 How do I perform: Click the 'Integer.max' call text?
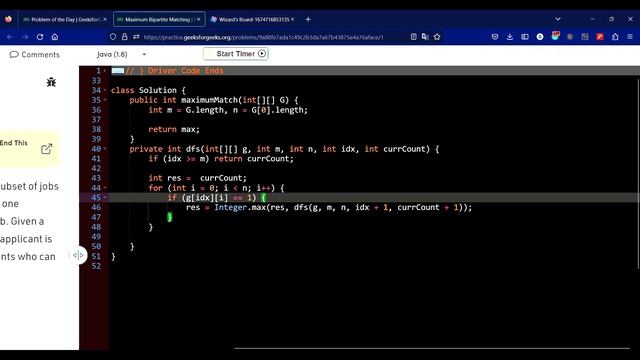[x=240, y=207]
